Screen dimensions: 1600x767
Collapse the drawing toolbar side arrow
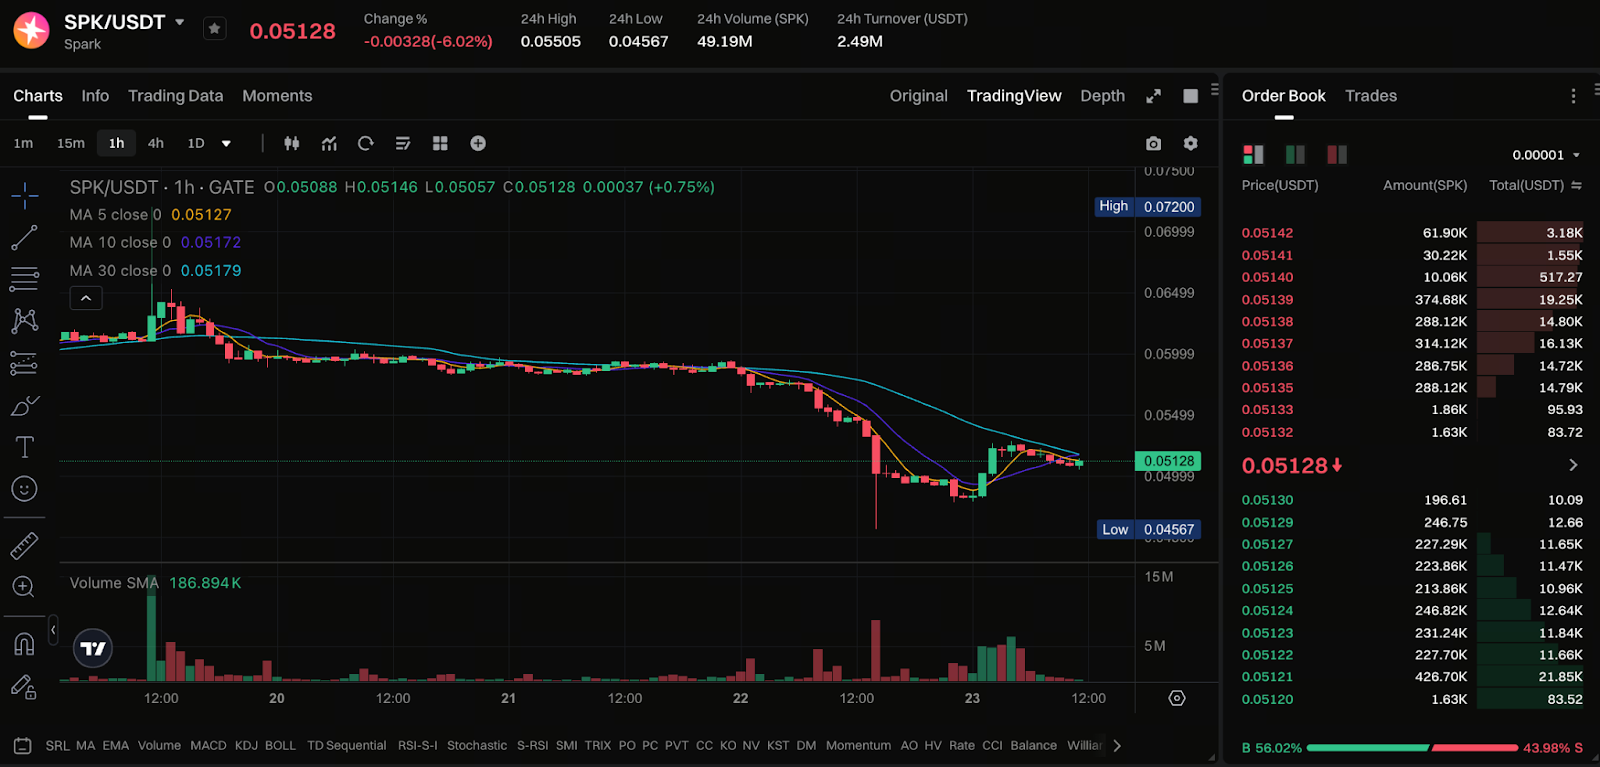53,630
